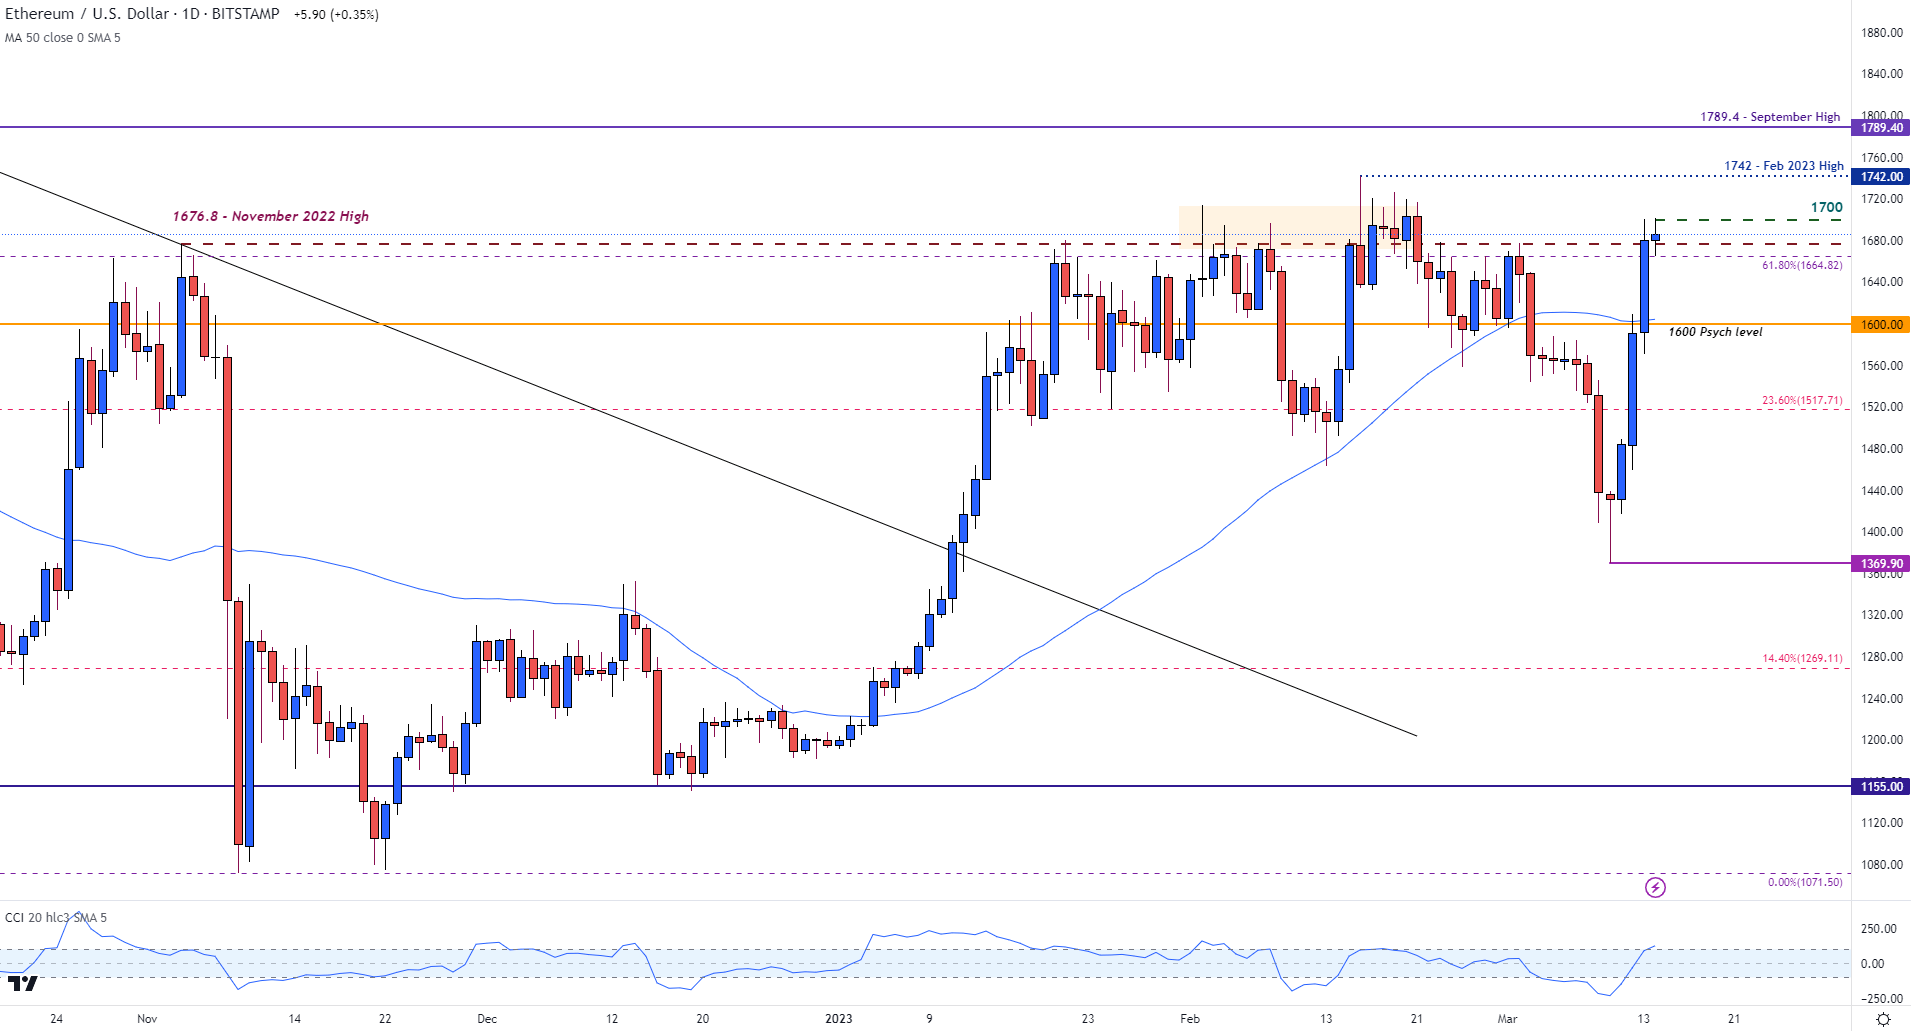Click the 23.60%(1517.71) Fibonacci label
Viewport: 1911px width, 1031px height.
pos(1802,400)
